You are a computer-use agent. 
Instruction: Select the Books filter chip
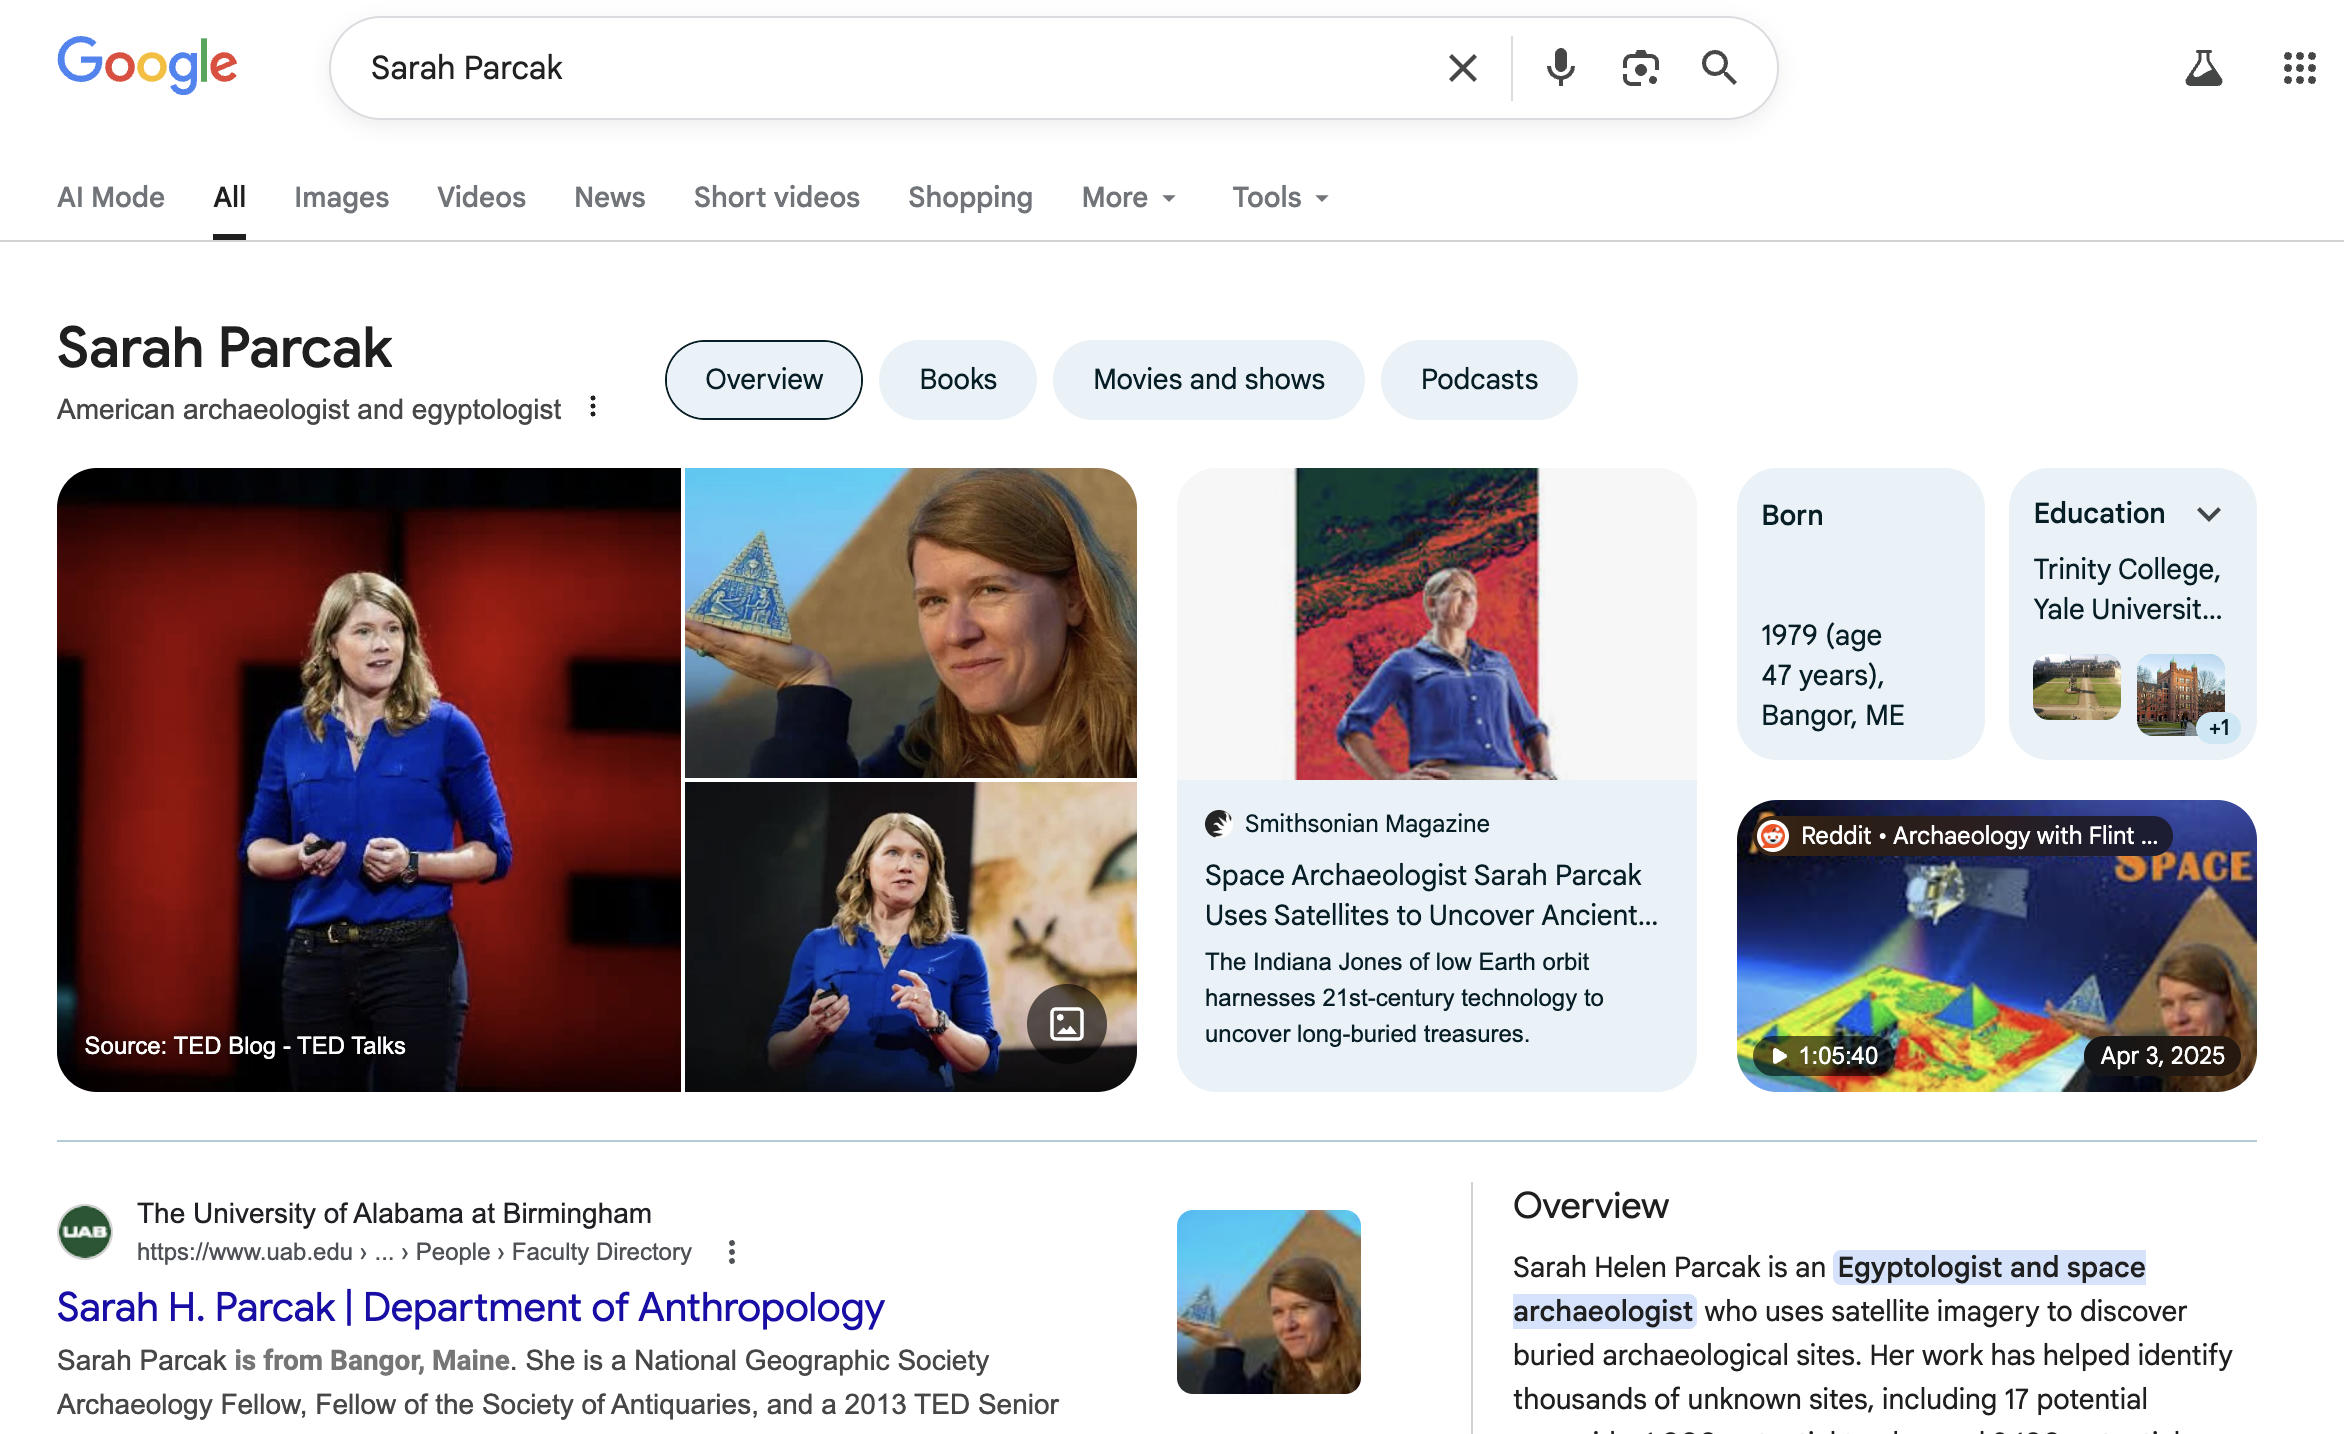point(957,380)
